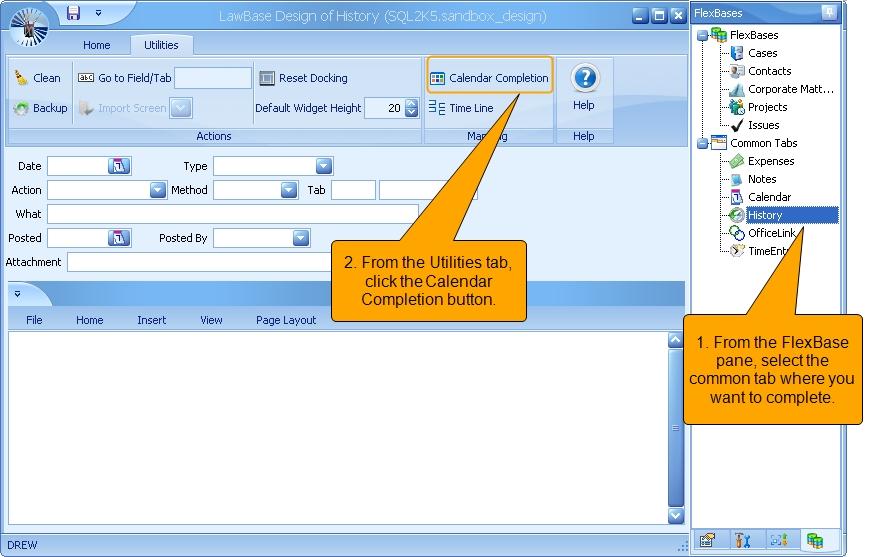Click the Backup button

click(40, 108)
